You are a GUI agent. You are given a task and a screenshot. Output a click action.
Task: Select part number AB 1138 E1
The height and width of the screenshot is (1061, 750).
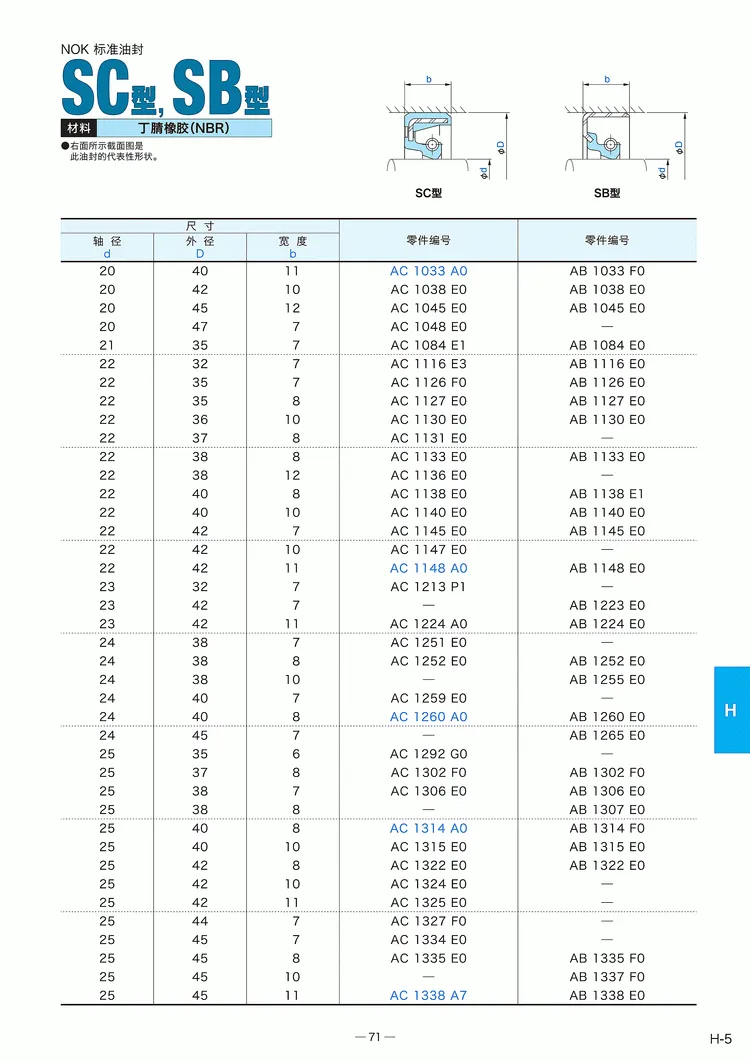pos(607,494)
